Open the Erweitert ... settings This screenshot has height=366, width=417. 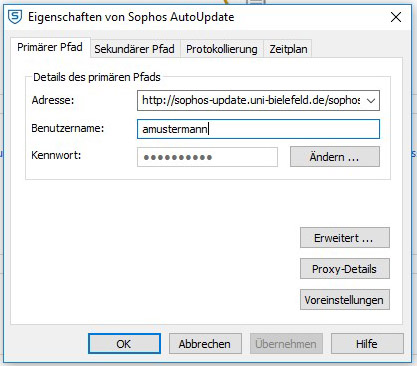click(345, 238)
